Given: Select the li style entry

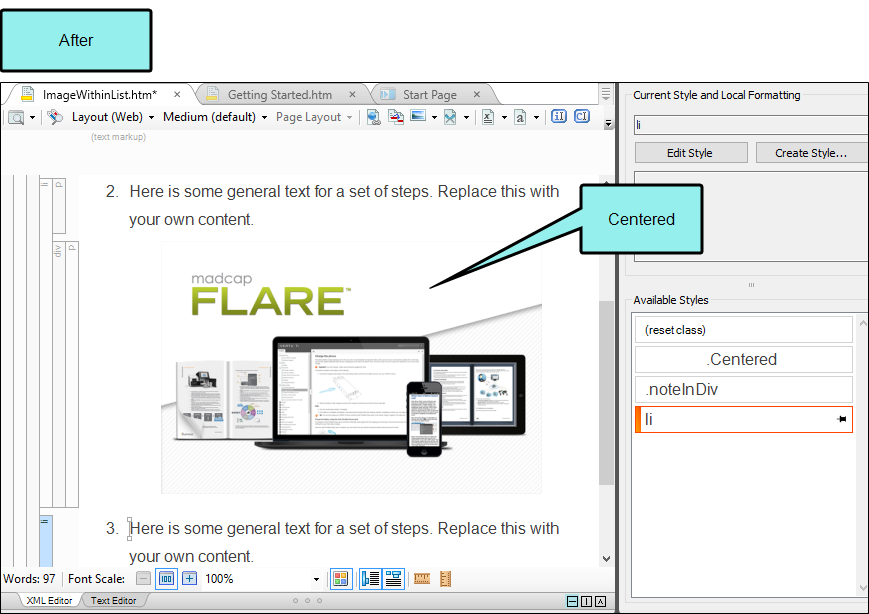Looking at the screenshot, I should click(x=743, y=419).
